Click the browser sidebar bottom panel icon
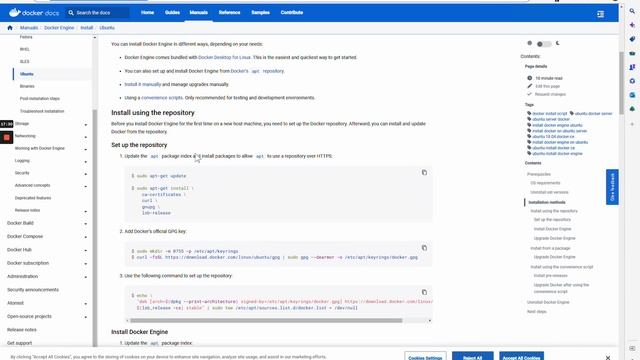Screen dimensions: 640x360 click(x=632, y=348)
